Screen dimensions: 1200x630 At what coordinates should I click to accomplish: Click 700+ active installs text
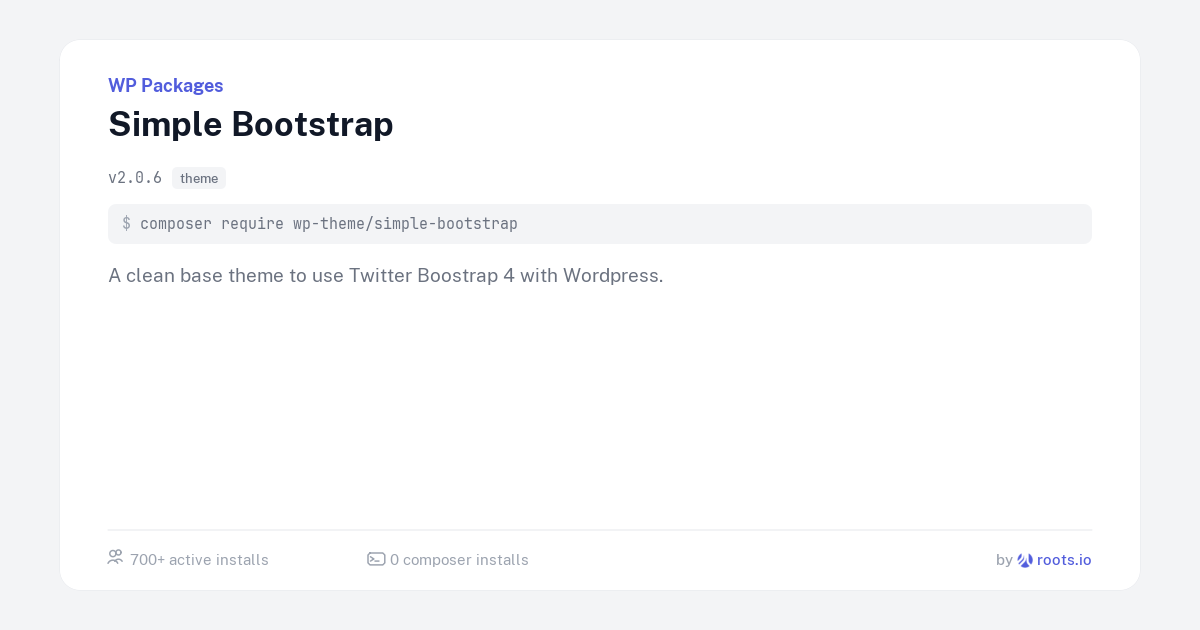tap(199, 560)
